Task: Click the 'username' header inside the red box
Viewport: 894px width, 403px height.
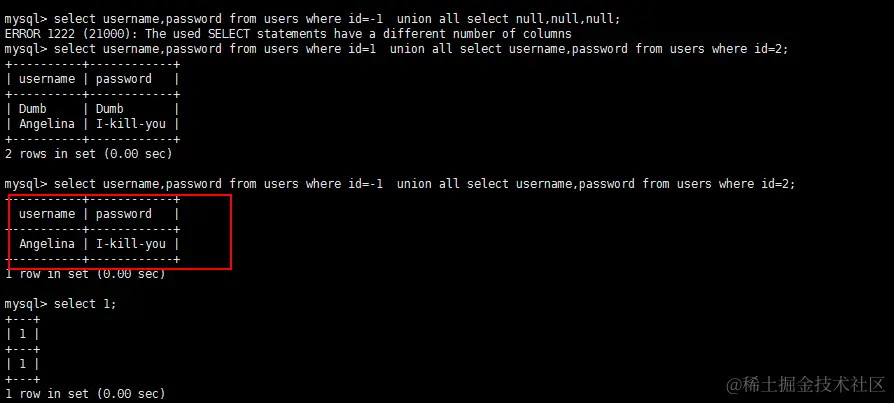Action: (47, 214)
